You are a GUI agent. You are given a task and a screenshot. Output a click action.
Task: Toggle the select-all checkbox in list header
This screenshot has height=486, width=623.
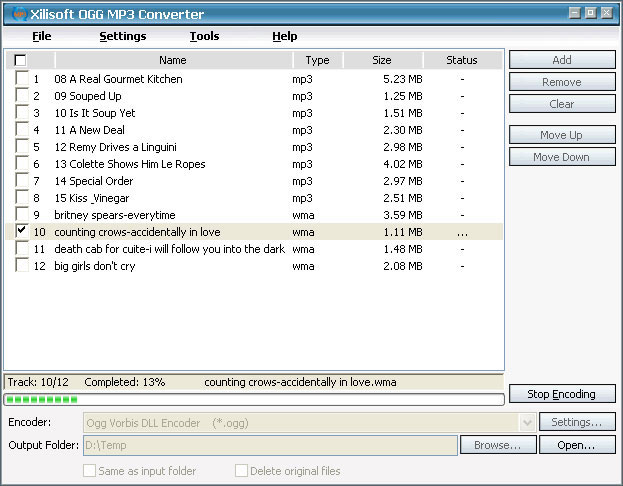(x=21, y=60)
